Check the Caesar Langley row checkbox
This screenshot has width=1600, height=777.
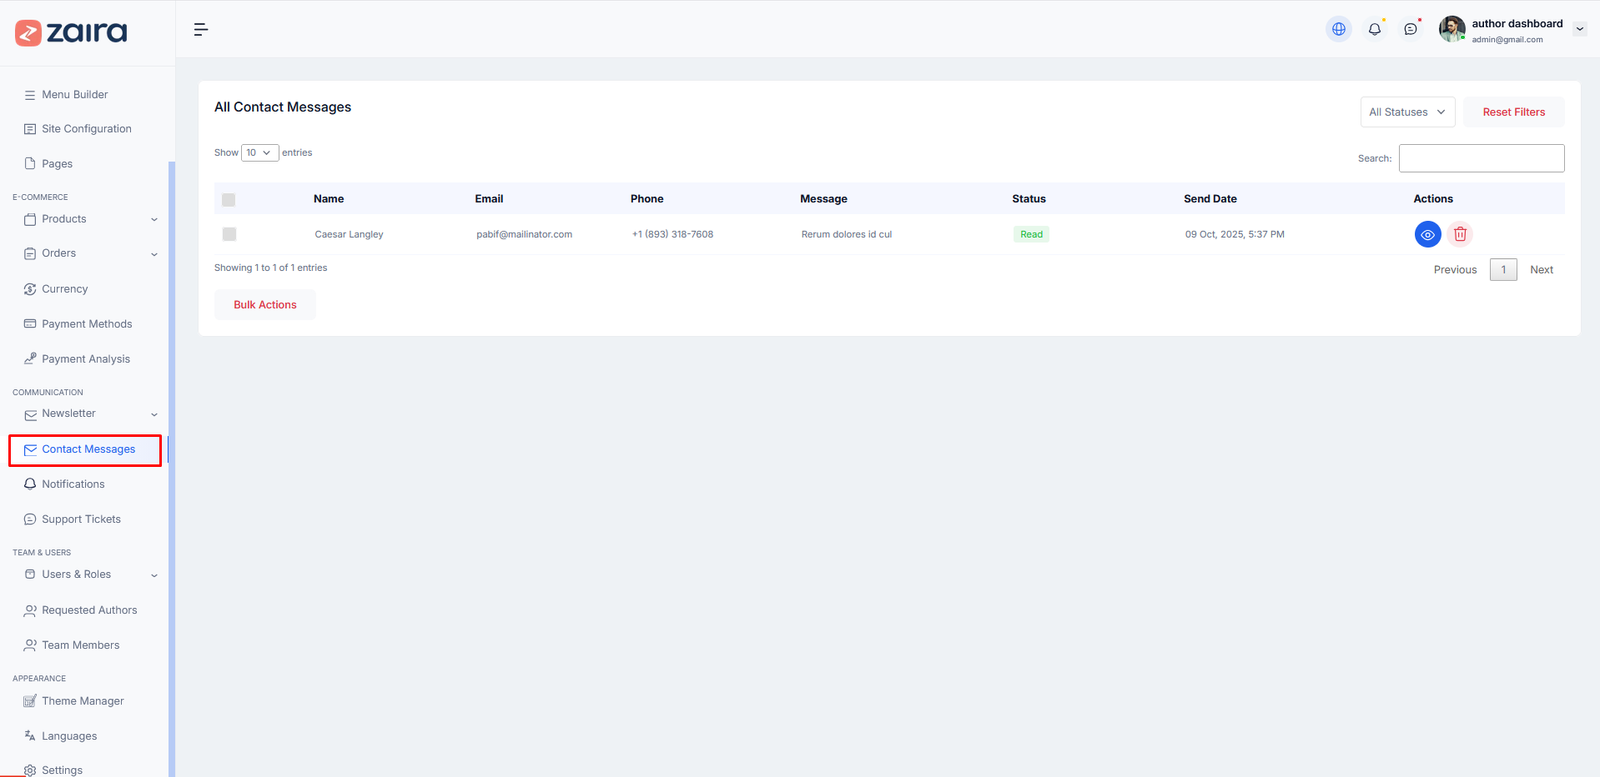click(229, 234)
